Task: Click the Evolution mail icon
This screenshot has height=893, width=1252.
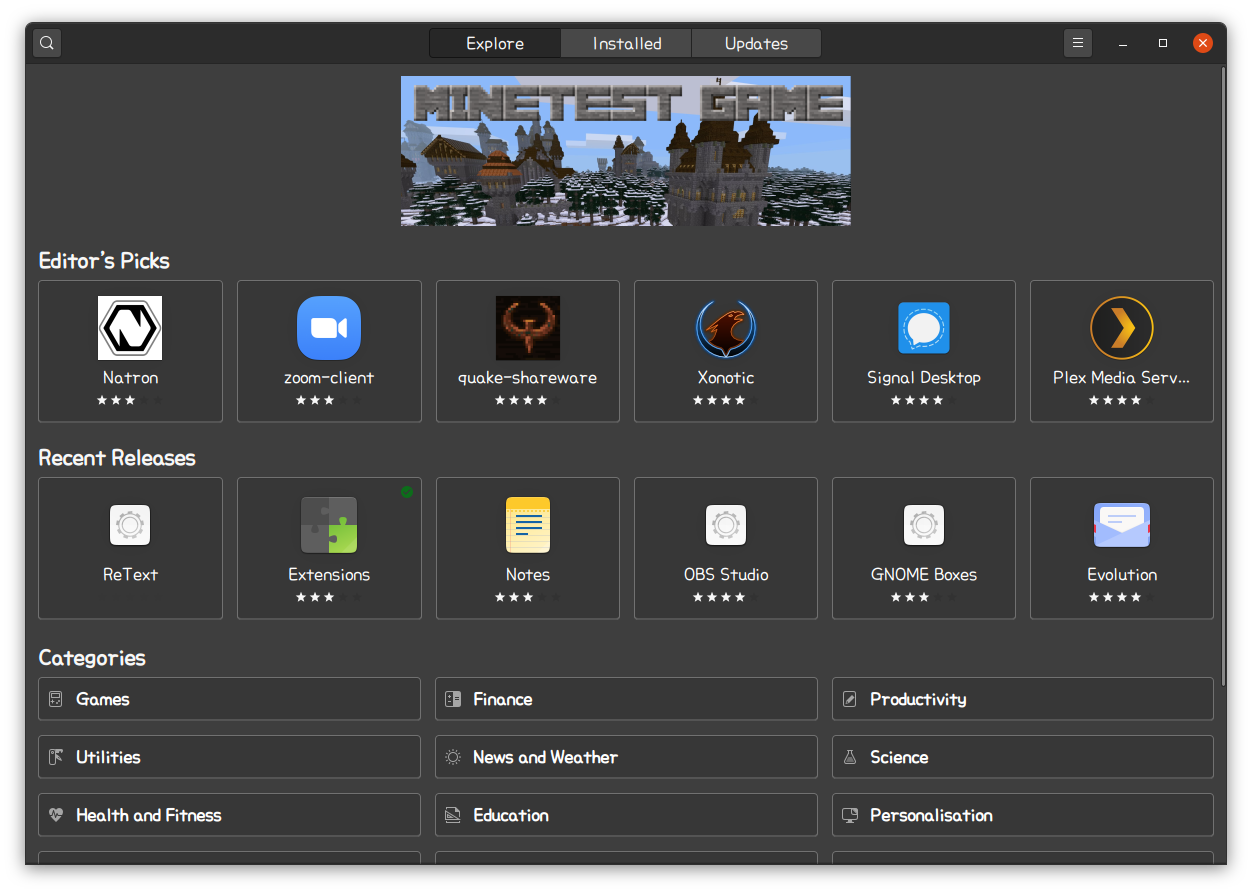Action: click(x=1122, y=525)
